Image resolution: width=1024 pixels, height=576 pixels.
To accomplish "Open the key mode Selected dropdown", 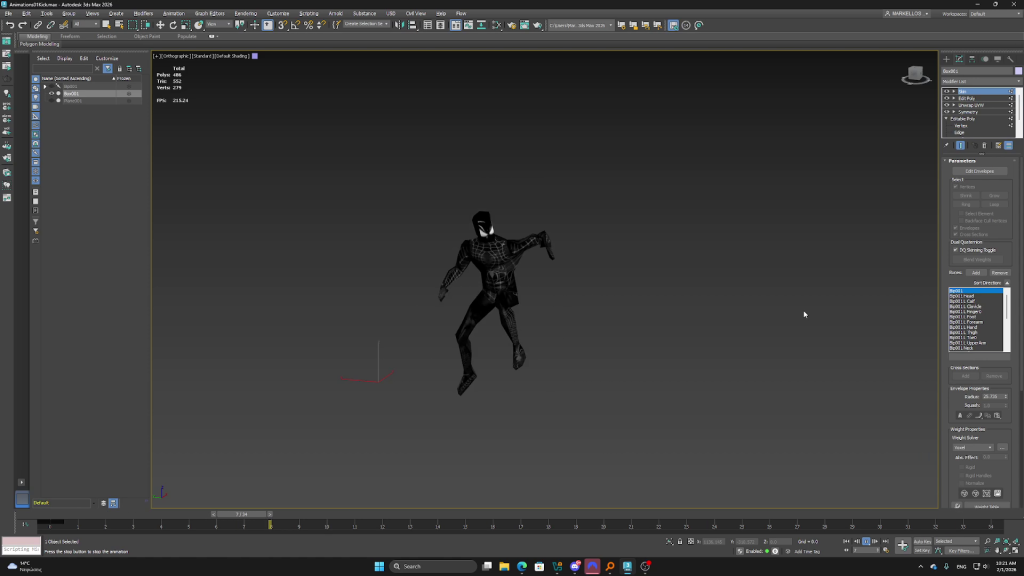I will pos(957,541).
